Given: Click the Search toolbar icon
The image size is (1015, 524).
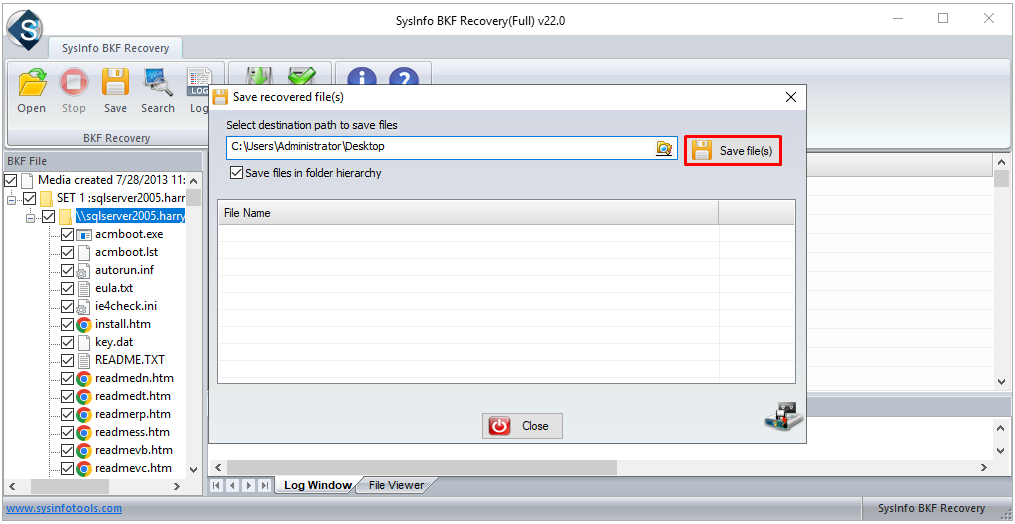Looking at the screenshot, I should point(158,82).
